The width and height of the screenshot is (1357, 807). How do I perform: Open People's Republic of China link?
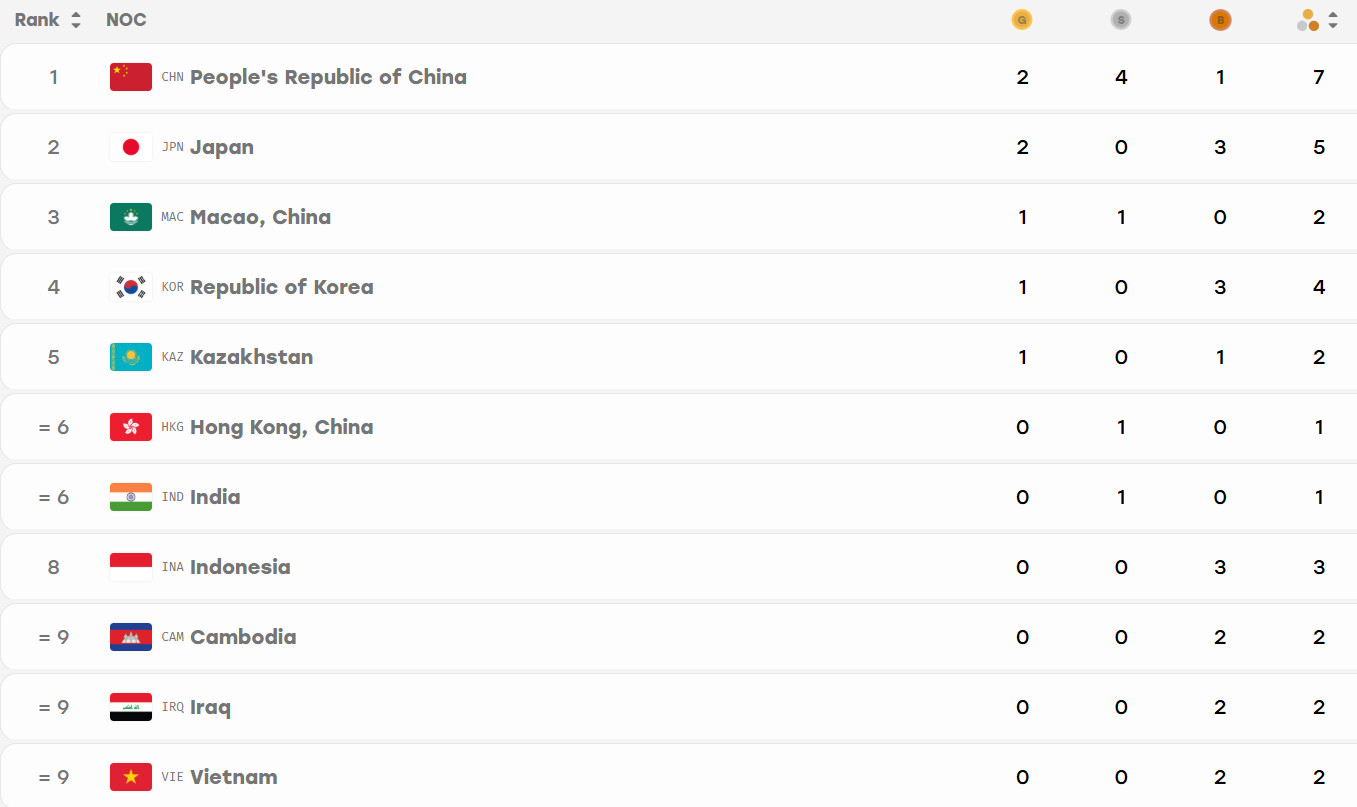(x=328, y=77)
